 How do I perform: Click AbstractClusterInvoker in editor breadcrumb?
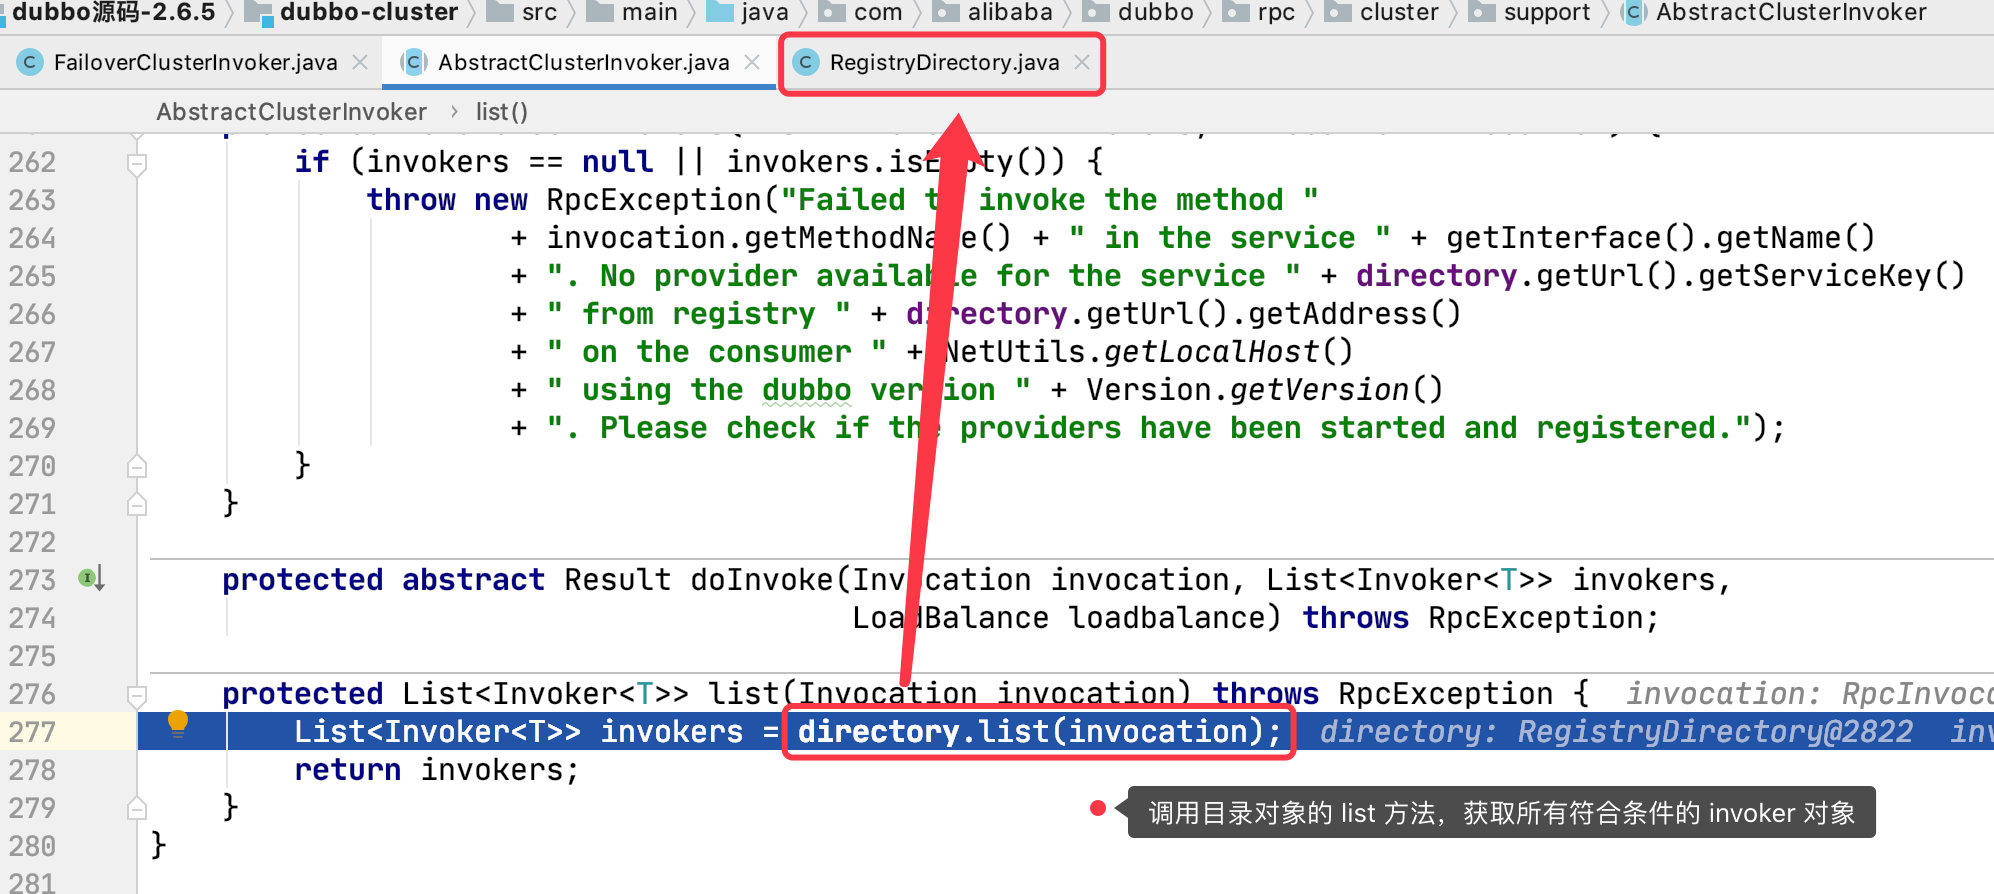coord(291,112)
